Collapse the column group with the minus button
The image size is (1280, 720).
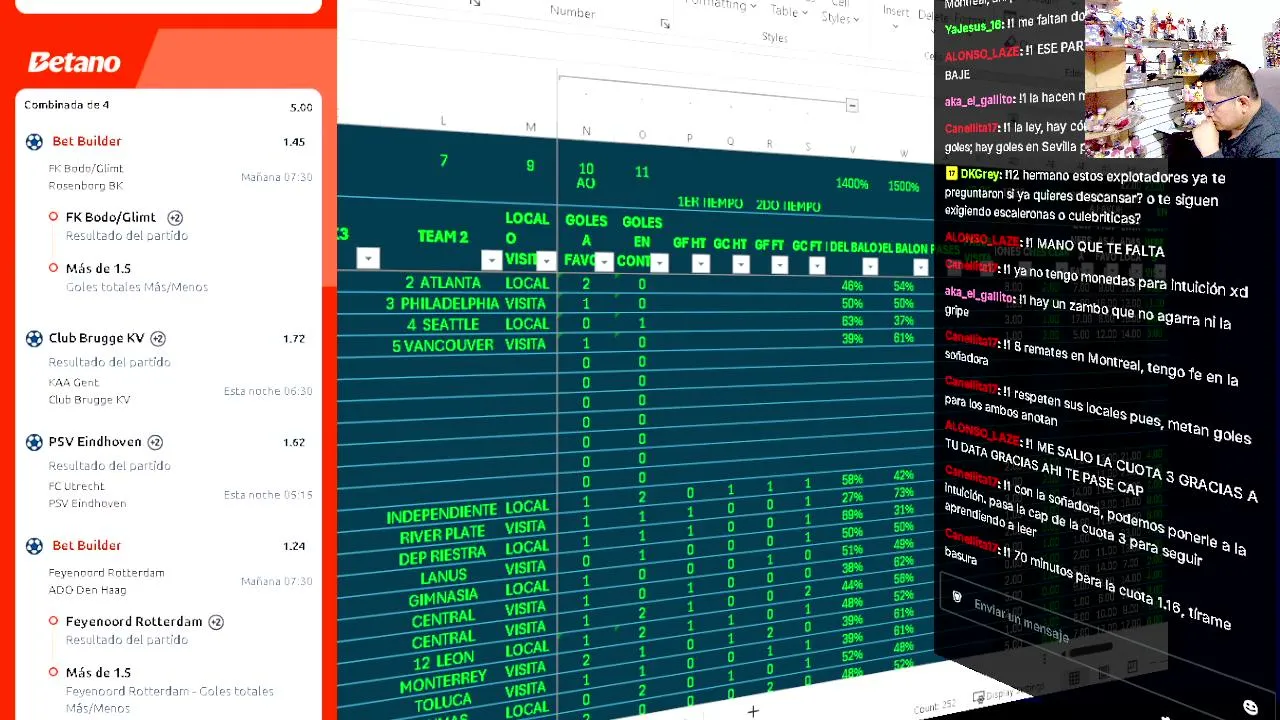[x=852, y=105]
